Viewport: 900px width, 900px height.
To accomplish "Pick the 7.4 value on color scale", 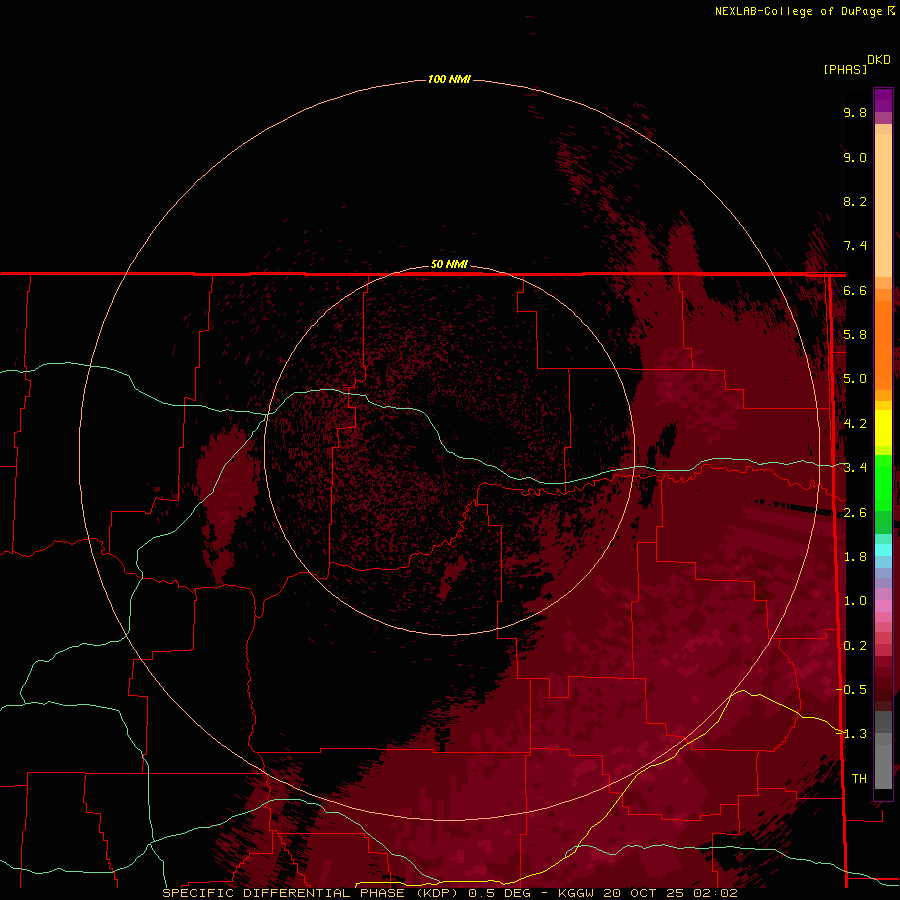I will pyautogui.click(x=855, y=246).
